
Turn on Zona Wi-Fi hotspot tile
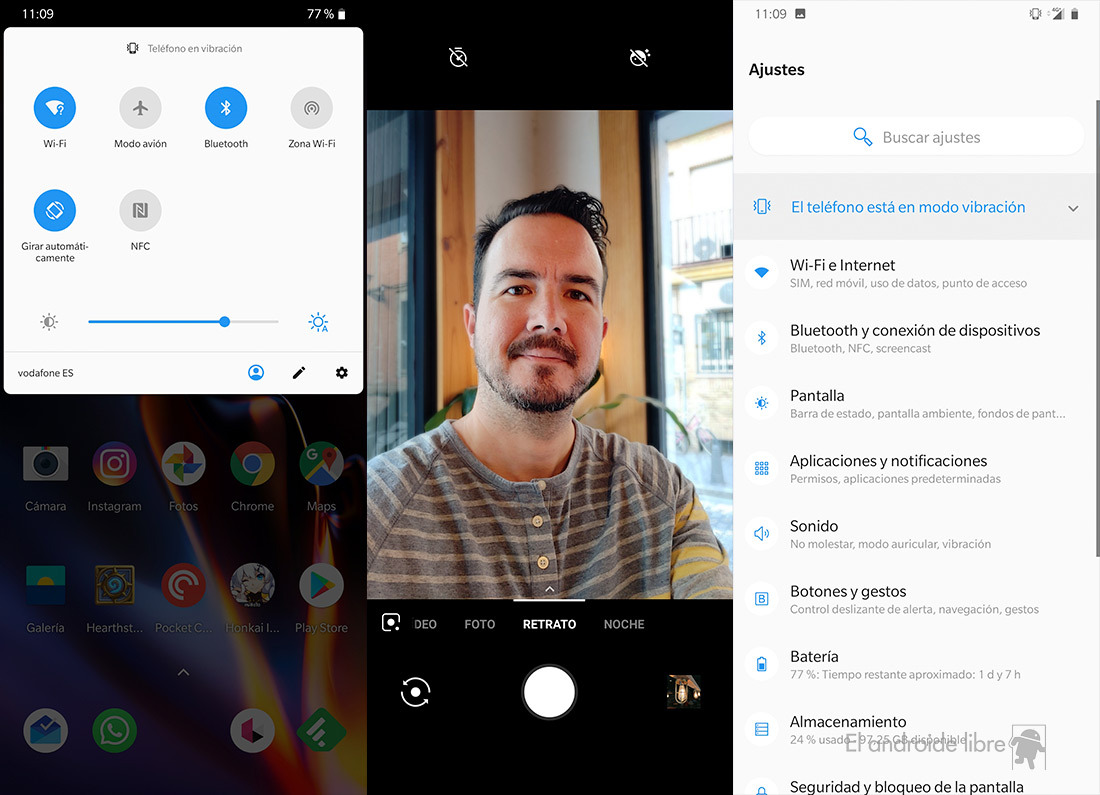click(311, 108)
